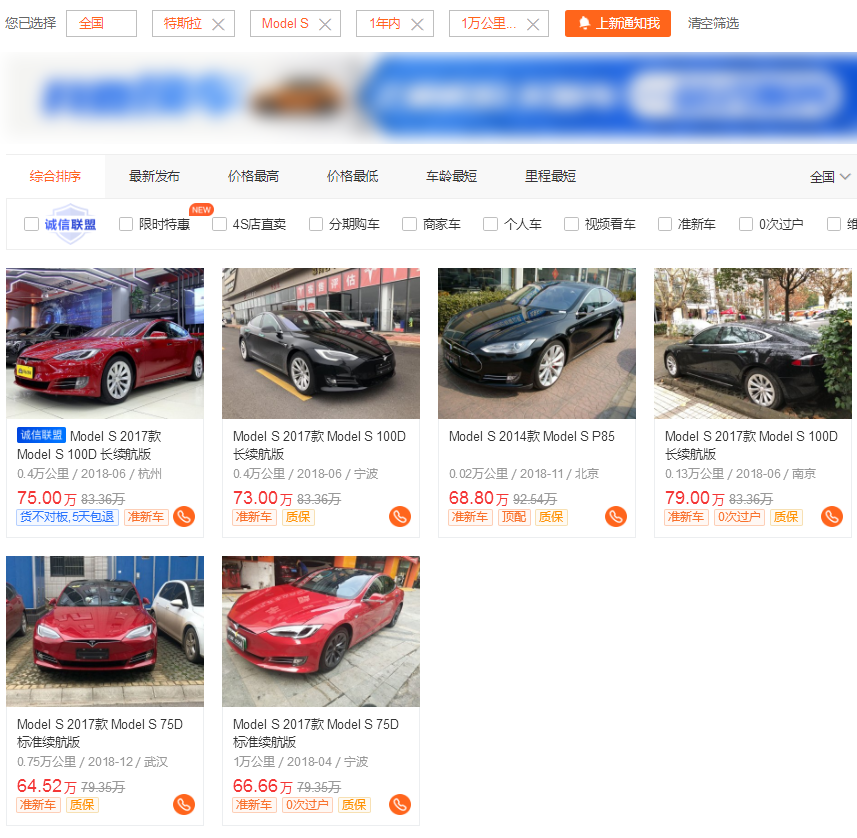Remove the Model S filter tag
This screenshot has height=838, width=857.
325,24
